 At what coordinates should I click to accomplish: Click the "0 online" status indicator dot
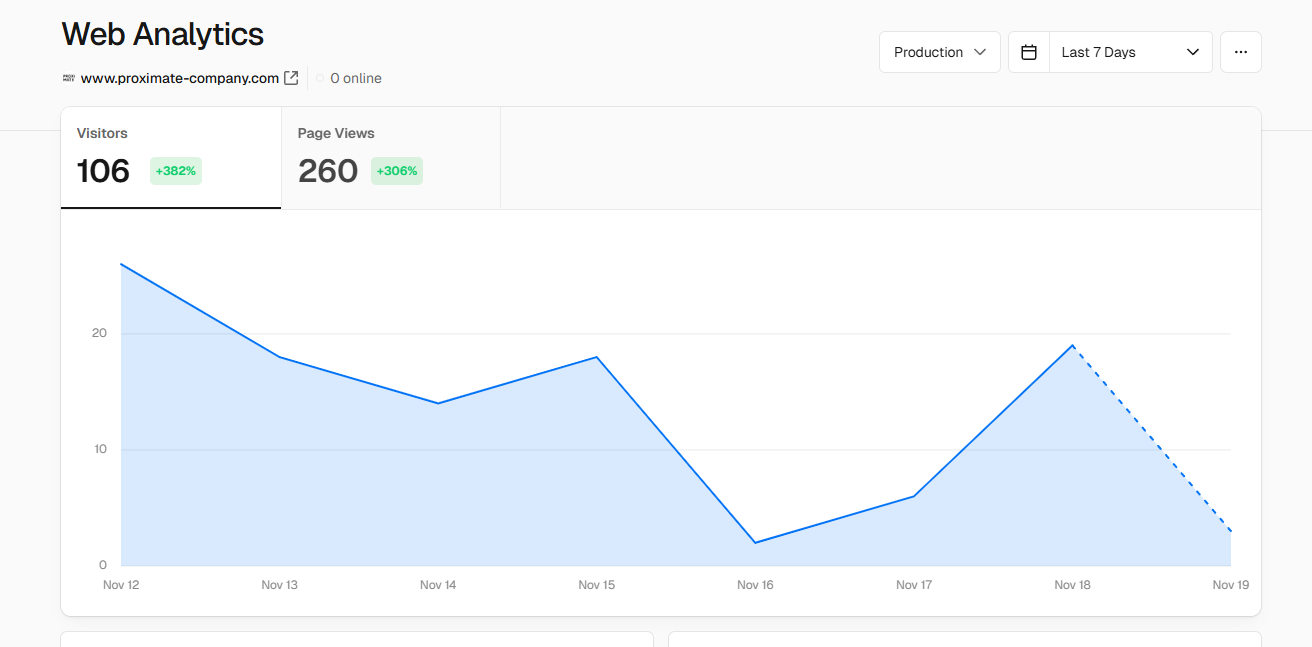coord(318,78)
